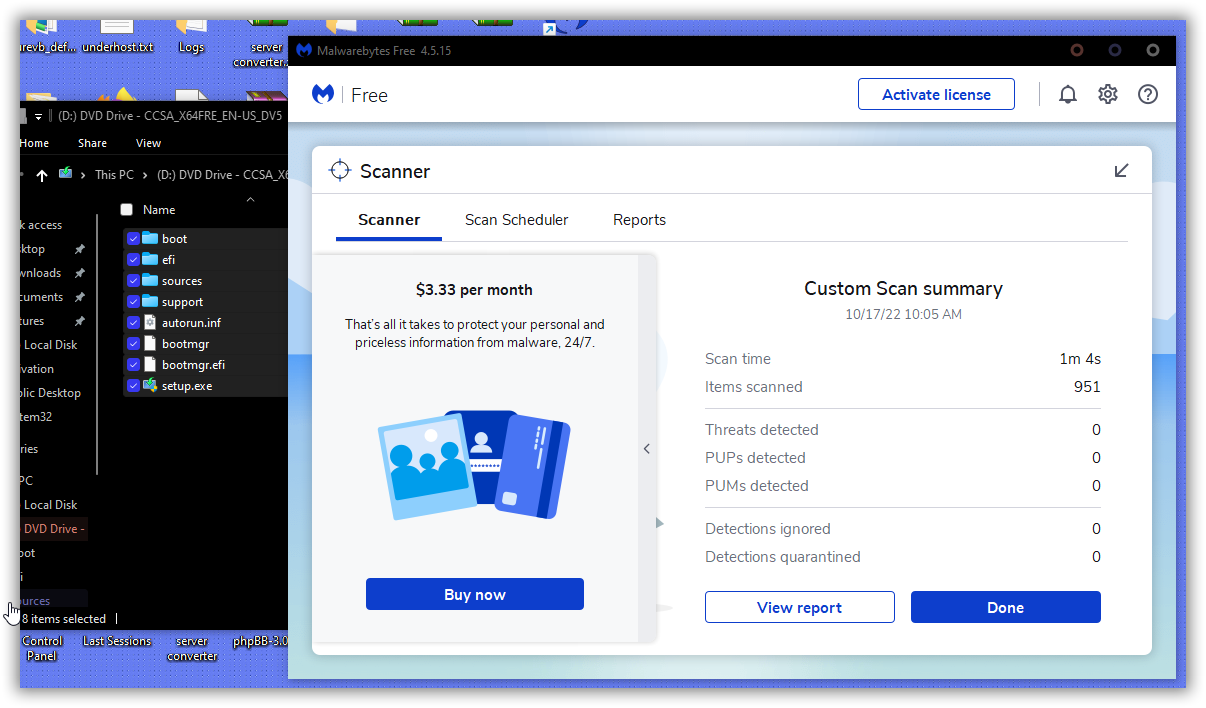Click the bootmgr file name

coord(185,344)
